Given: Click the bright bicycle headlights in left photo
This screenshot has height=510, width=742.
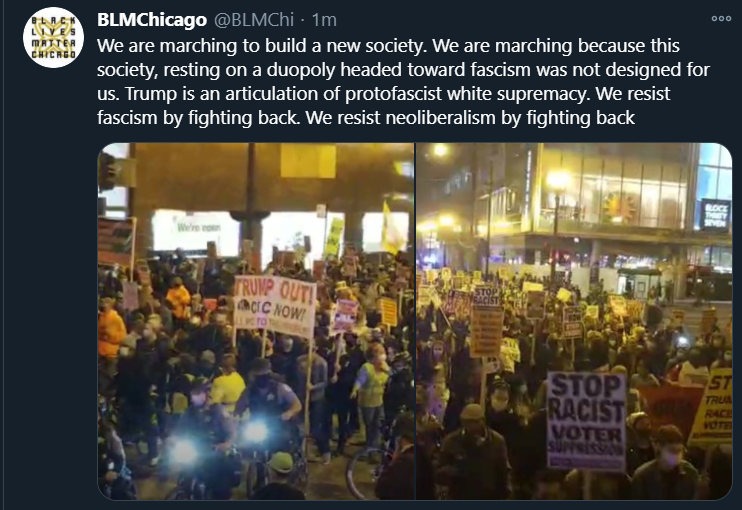Looking at the screenshot, I should tap(219, 442).
